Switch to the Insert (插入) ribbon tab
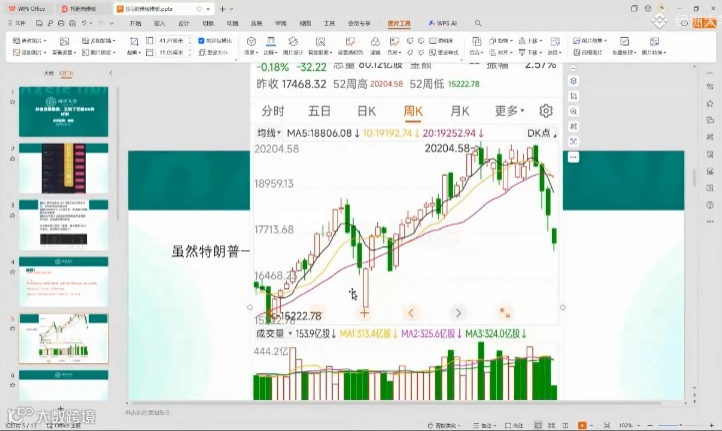 159,23
